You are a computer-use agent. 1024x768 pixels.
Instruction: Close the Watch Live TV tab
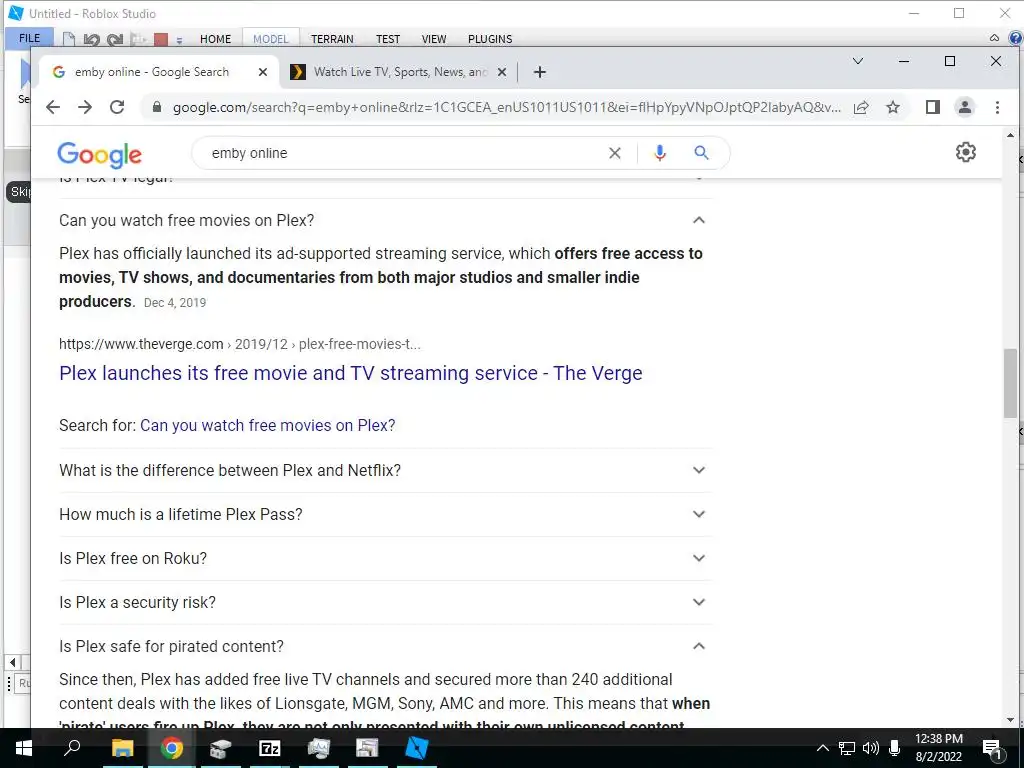point(502,72)
